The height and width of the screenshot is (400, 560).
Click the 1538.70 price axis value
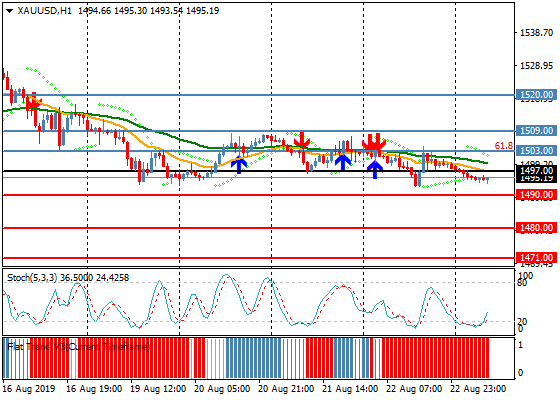click(536, 33)
